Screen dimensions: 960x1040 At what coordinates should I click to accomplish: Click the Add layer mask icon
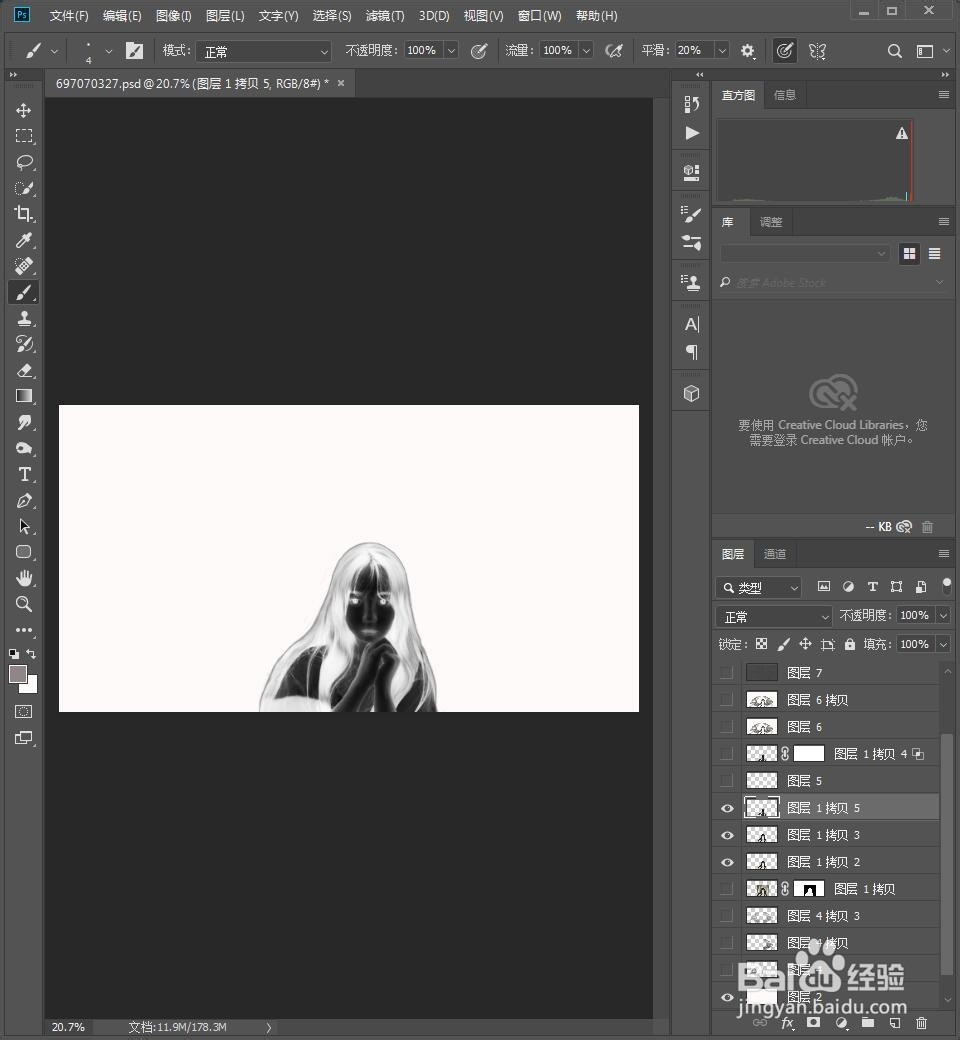[813, 1024]
